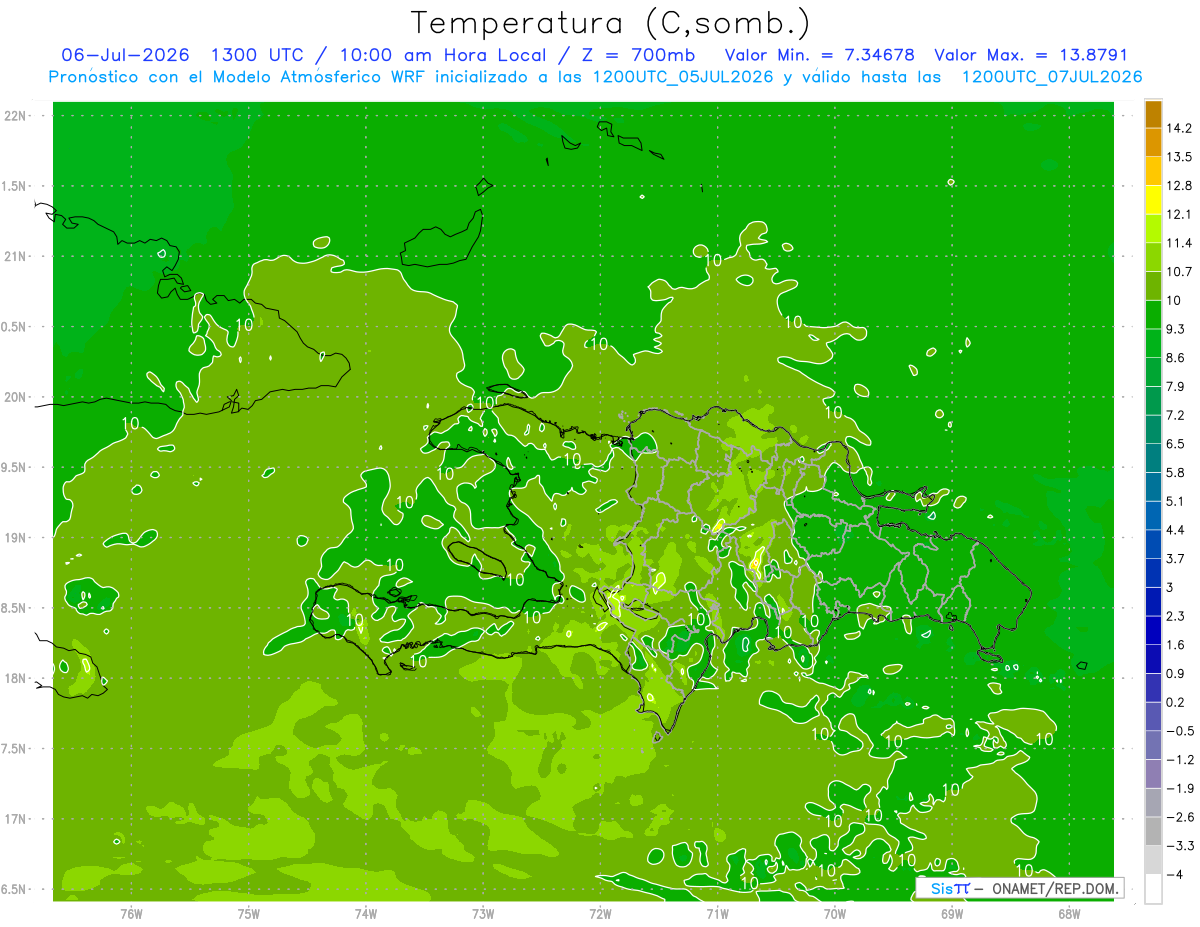Image resolution: width=1200 pixels, height=927 pixels.
Task: Click the longitude label "74W"
Action: coord(366,913)
